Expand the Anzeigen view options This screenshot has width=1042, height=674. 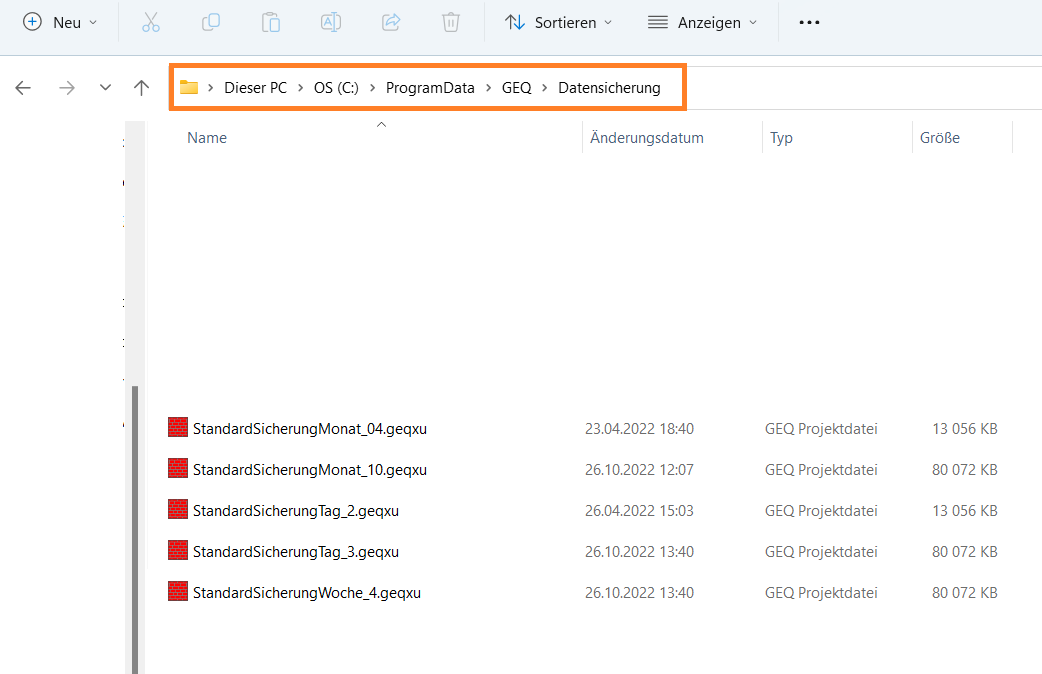pos(702,22)
